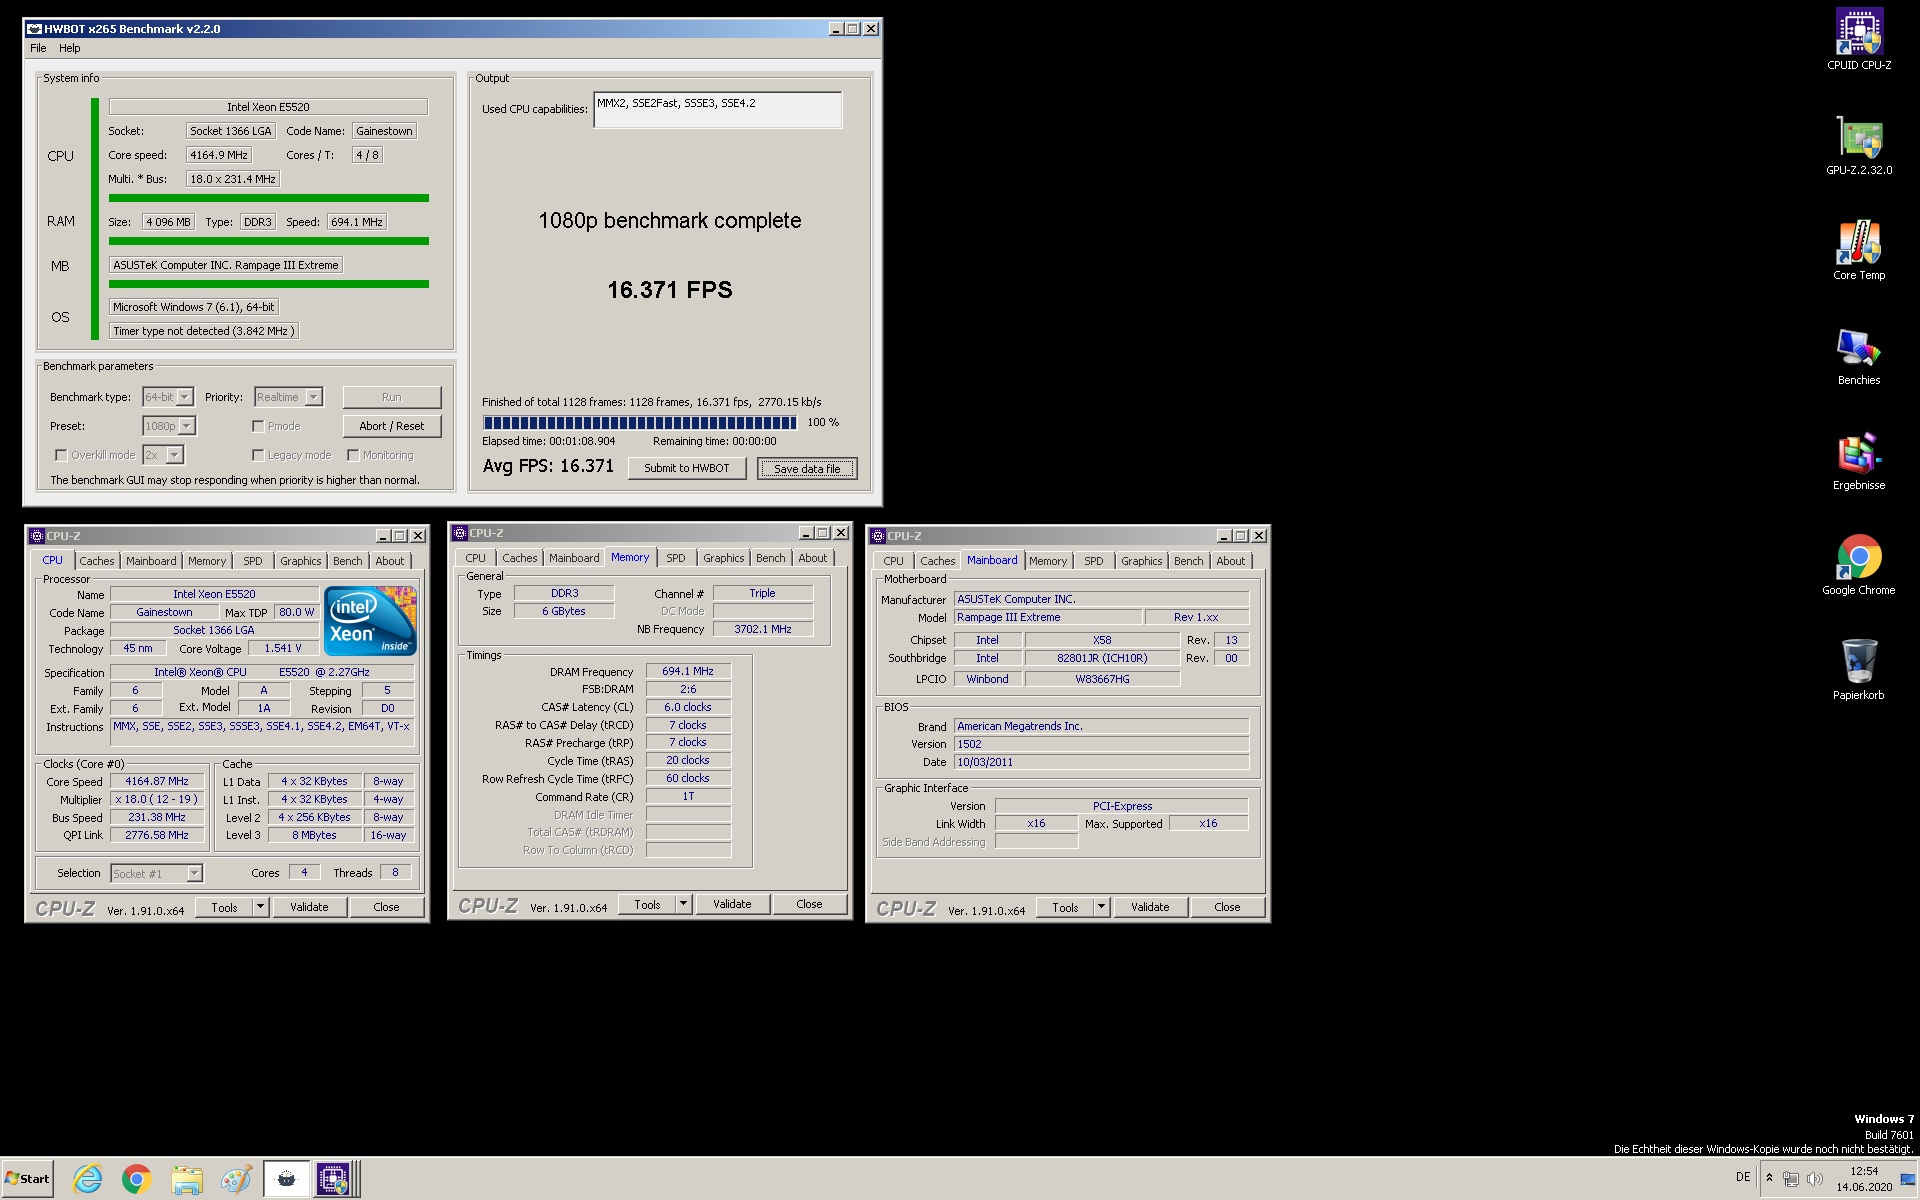Click the Intel Xeon inside logo
The height and width of the screenshot is (1200, 1920).
(x=370, y=621)
